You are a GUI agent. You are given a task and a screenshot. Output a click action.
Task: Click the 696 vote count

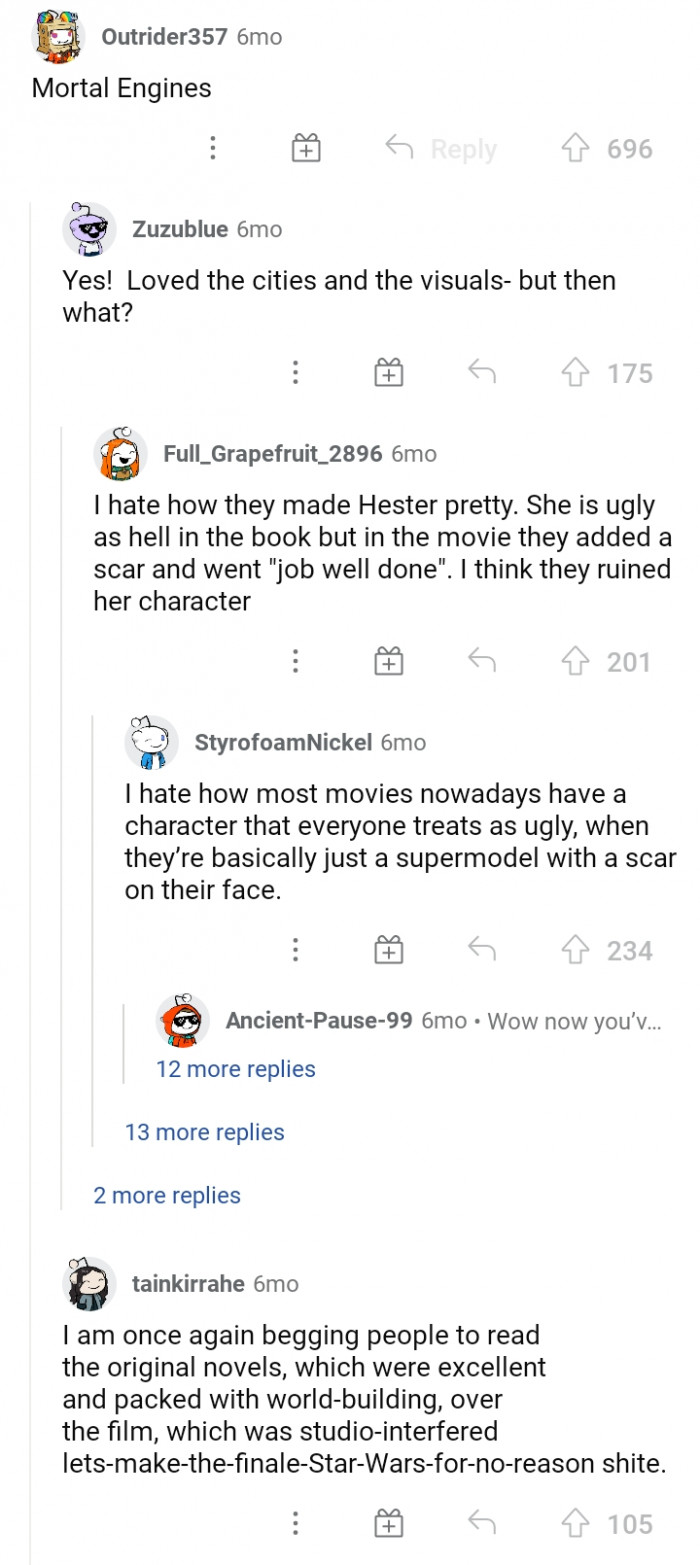pos(631,147)
